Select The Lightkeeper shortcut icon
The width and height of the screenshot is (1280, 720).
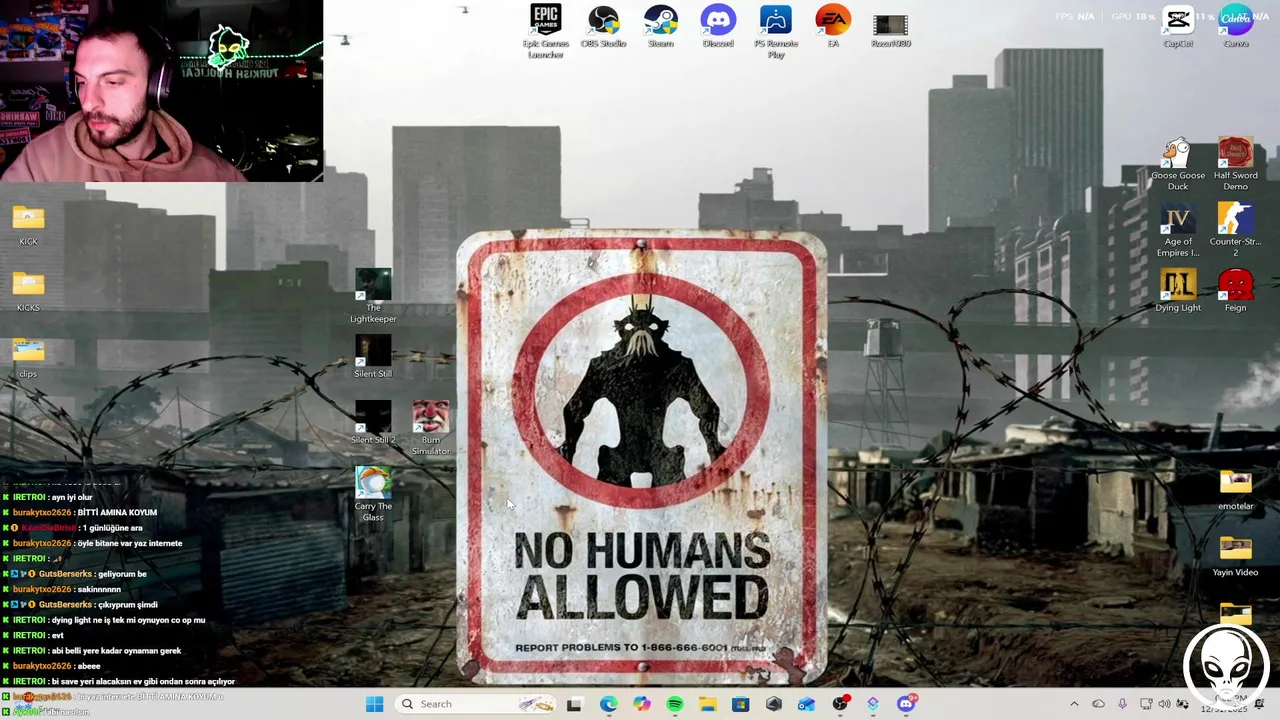click(373, 296)
